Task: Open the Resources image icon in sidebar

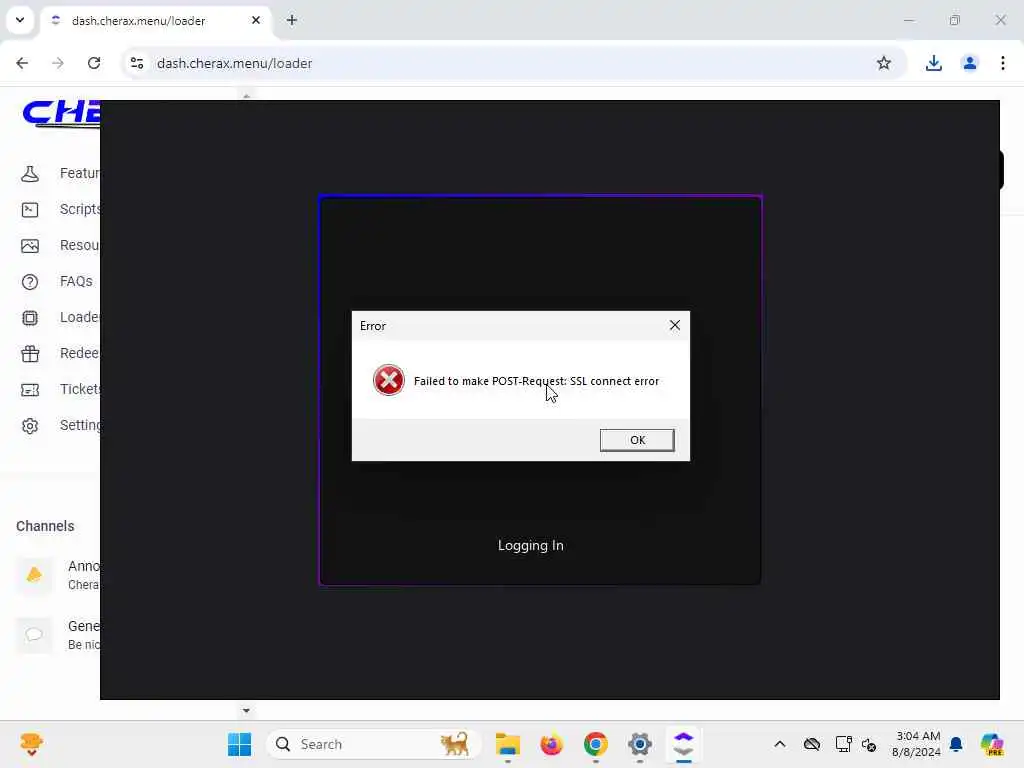Action: pyautogui.click(x=30, y=246)
